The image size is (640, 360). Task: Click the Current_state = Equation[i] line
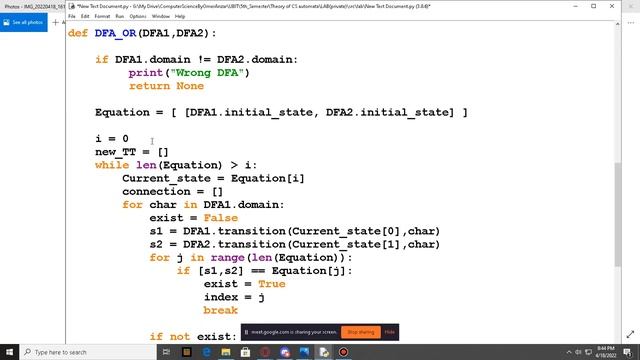point(213,178)
